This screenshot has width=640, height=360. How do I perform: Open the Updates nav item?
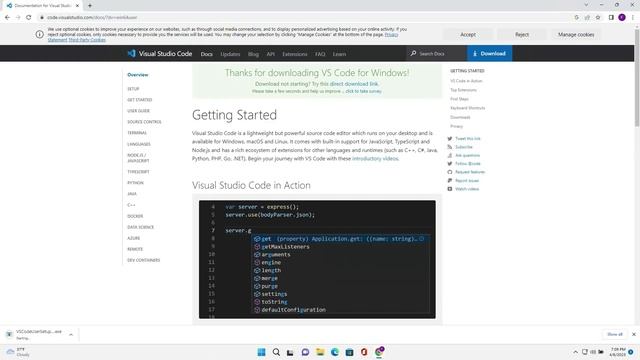tap(230, 54)
